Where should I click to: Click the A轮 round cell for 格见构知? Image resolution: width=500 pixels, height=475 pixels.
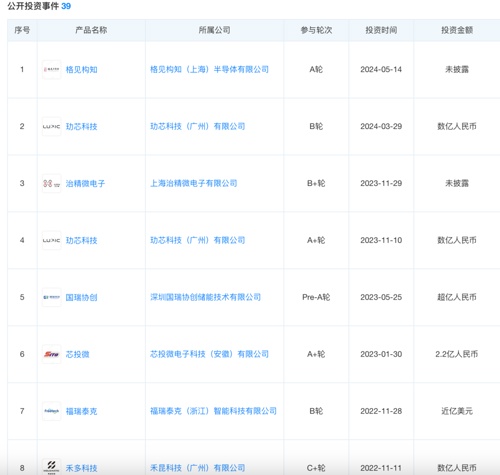point(316,69)
